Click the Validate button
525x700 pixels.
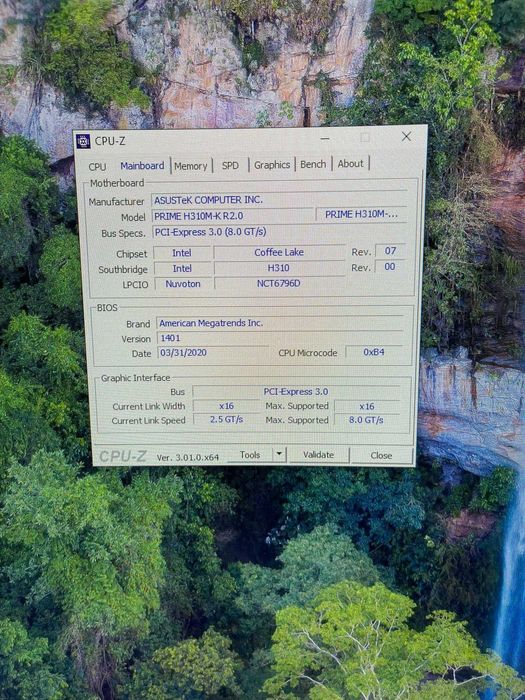[318, 454]
